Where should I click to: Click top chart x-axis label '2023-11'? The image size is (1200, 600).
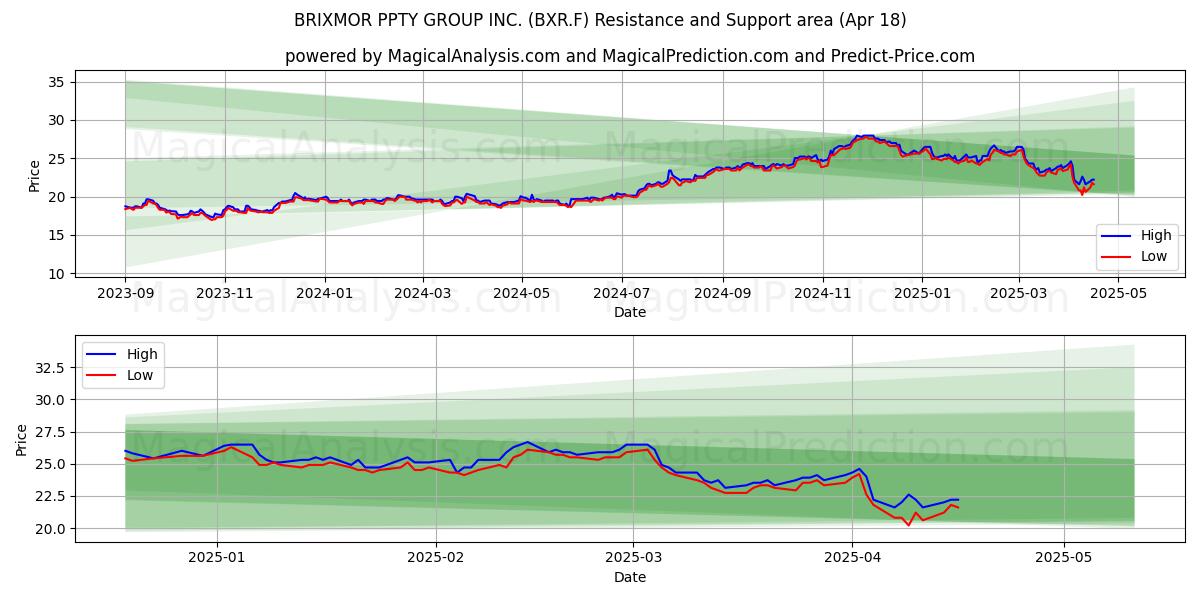(224, 294)
